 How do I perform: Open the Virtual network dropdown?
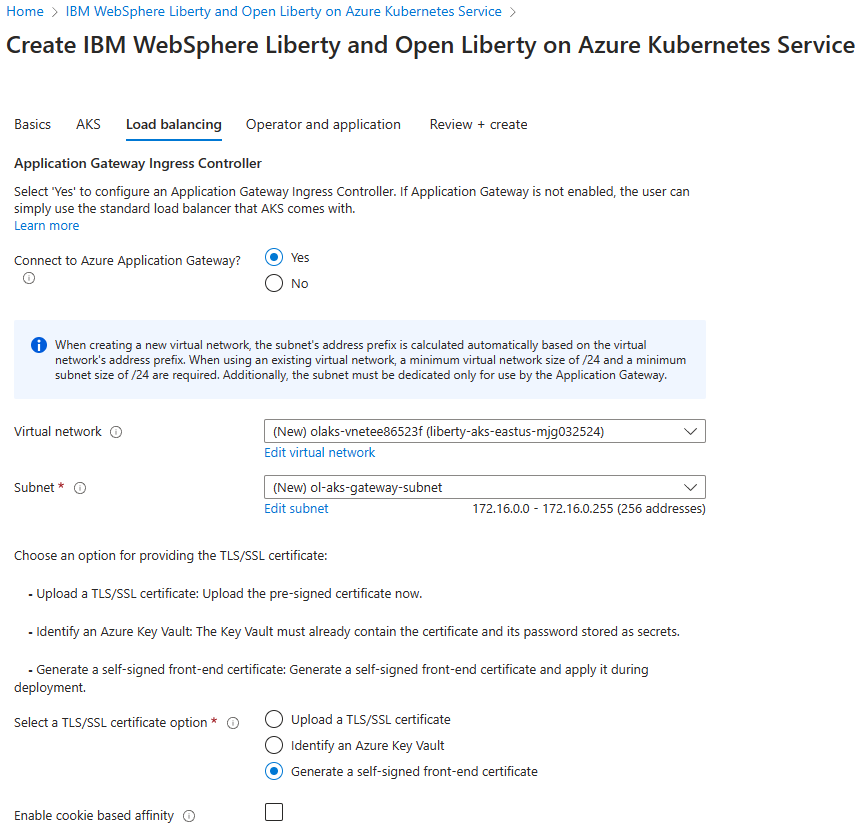[484, 431]
